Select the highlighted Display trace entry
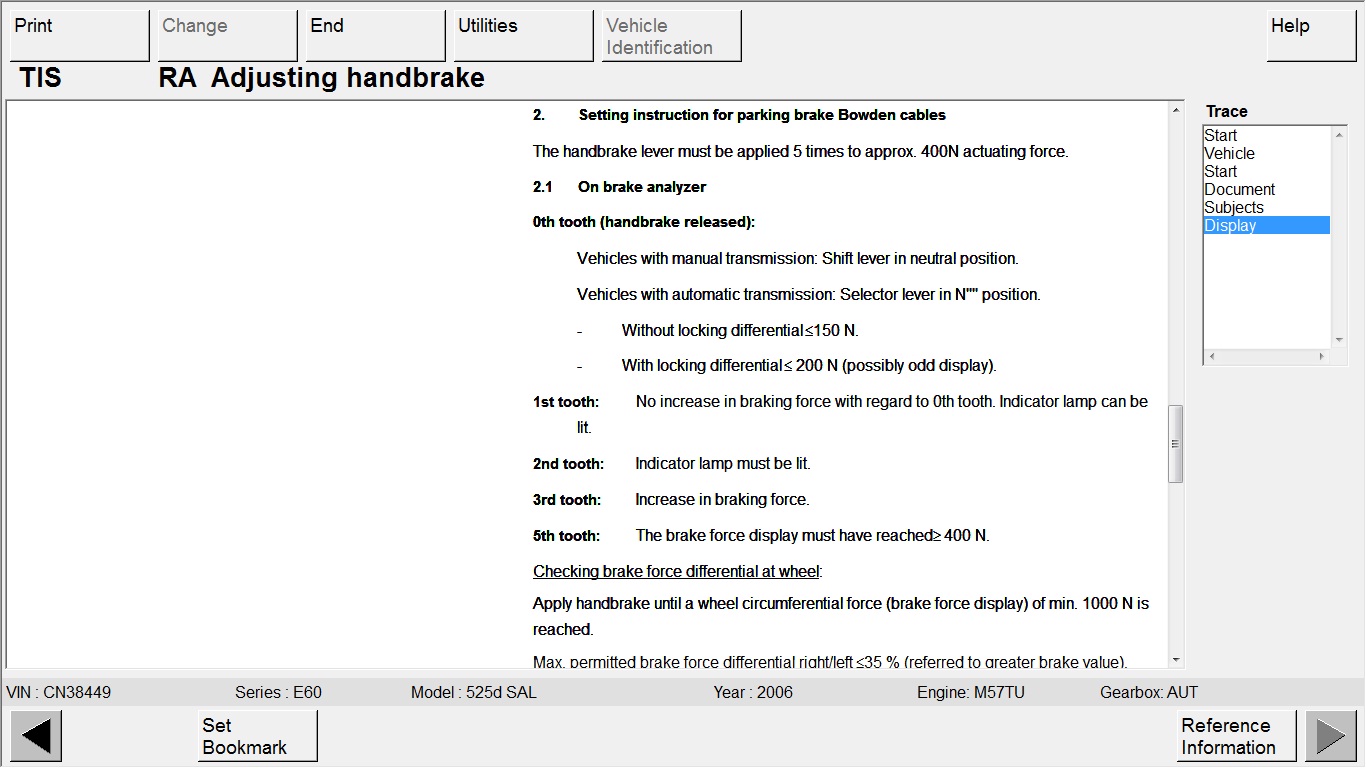This screenshot has width=1366, height=768. click(x=1267, y=225)
